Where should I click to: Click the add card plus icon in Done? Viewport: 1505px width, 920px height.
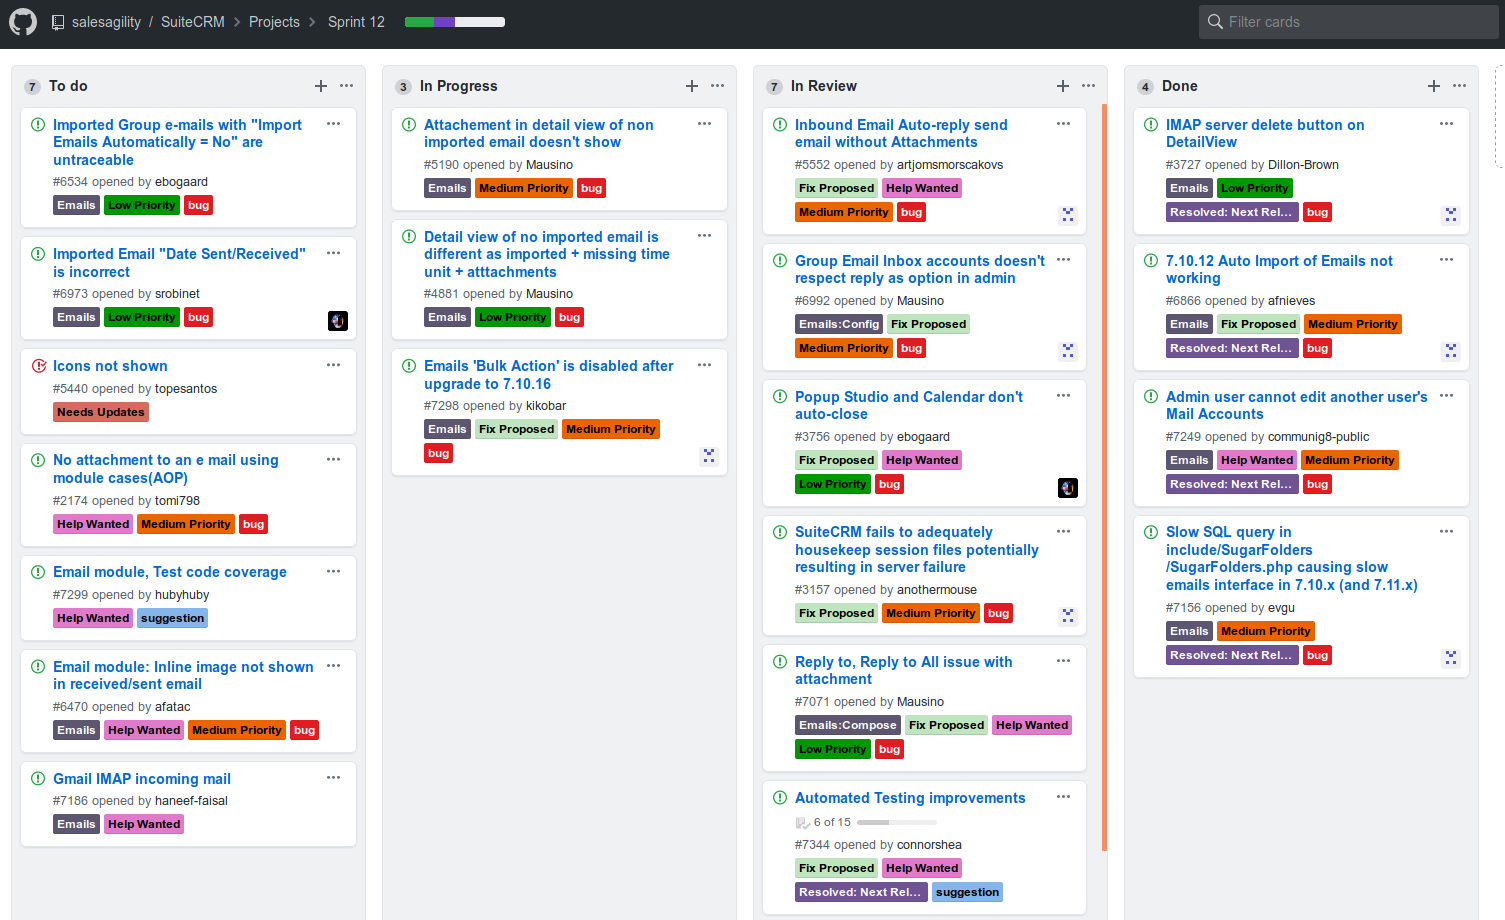1433,86
